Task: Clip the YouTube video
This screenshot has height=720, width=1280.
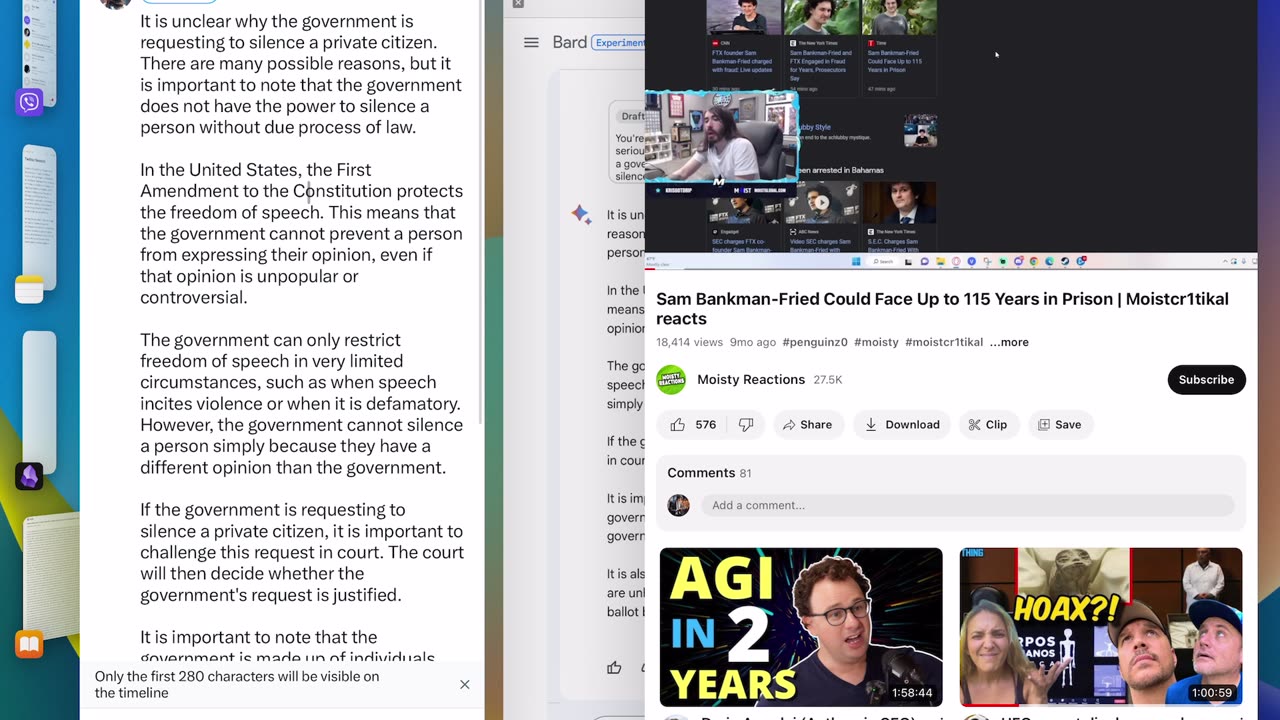Action: 988,425
